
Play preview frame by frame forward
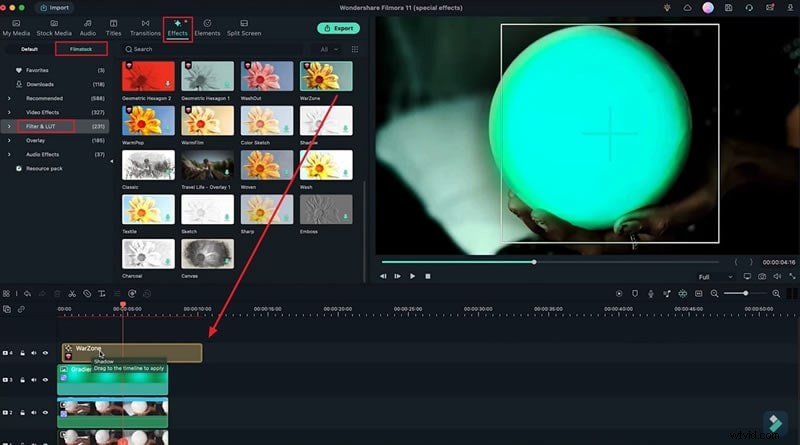(397, 276)
